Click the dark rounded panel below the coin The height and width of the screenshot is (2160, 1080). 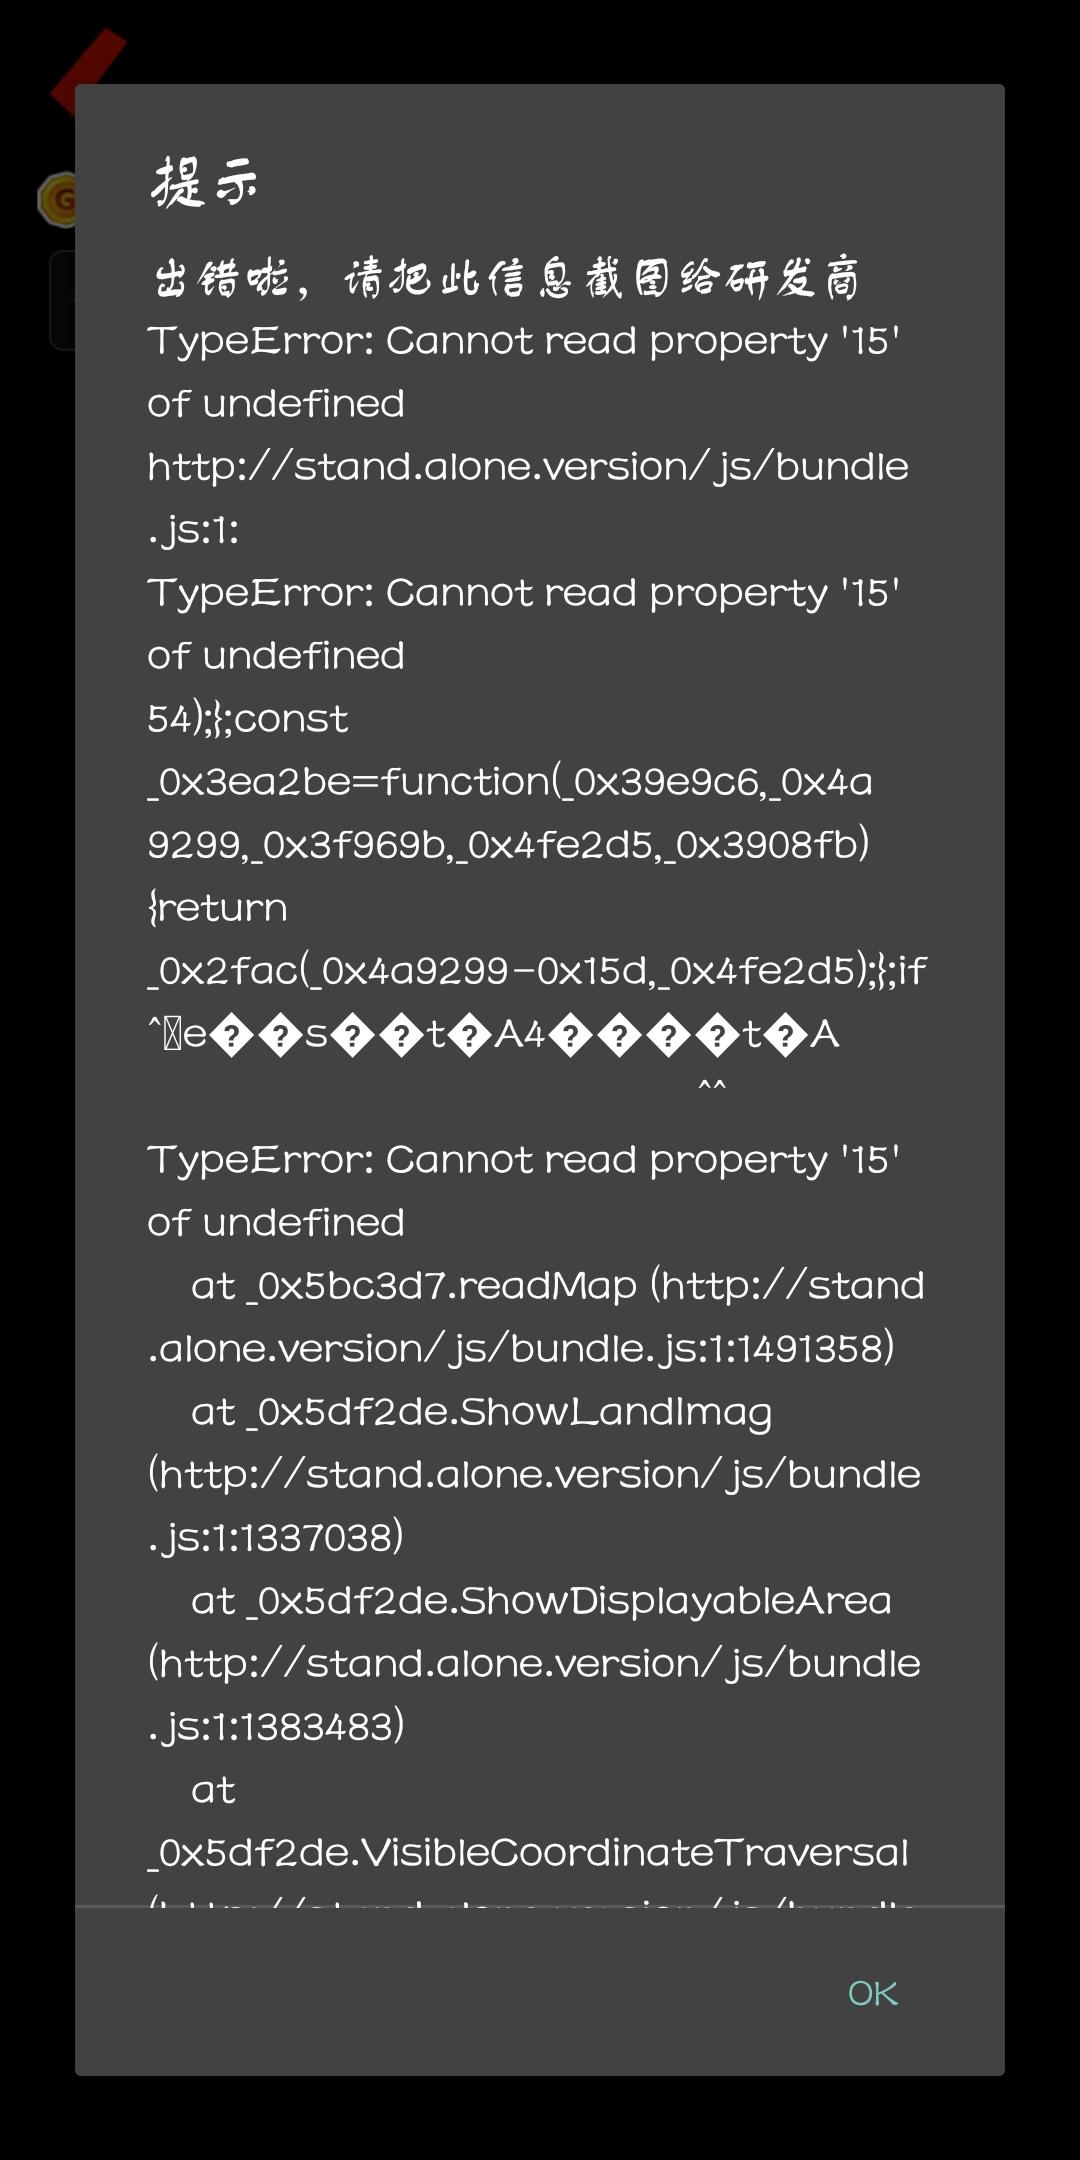click(62, 300)
